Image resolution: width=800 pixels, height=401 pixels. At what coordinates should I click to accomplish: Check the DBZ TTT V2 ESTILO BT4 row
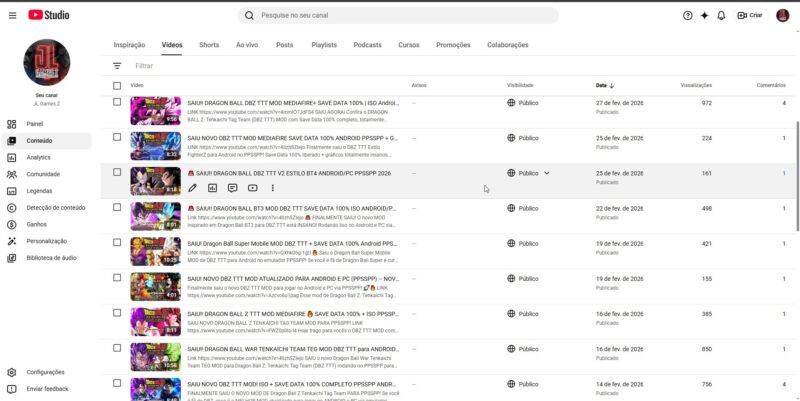click(x=117, y=172)
